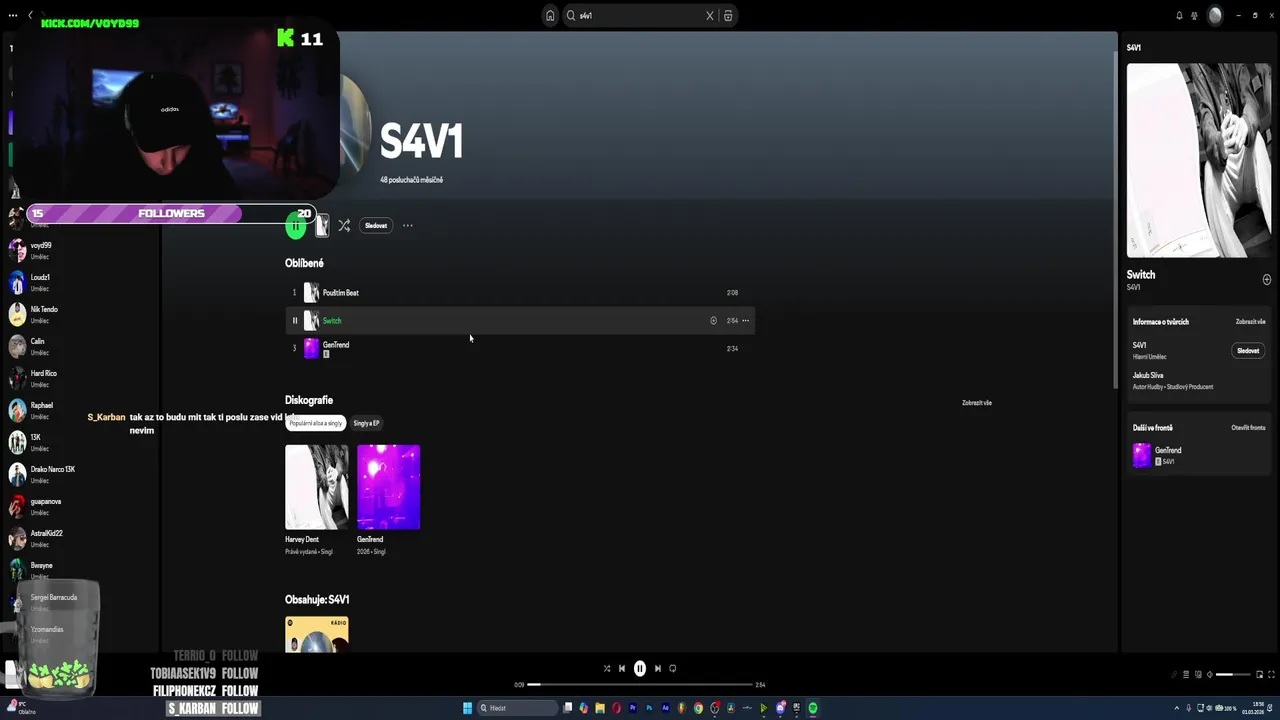Screen dimensions: 1280x720
Task: Follow S4V1 in credits section
Action: (1248, 351)
